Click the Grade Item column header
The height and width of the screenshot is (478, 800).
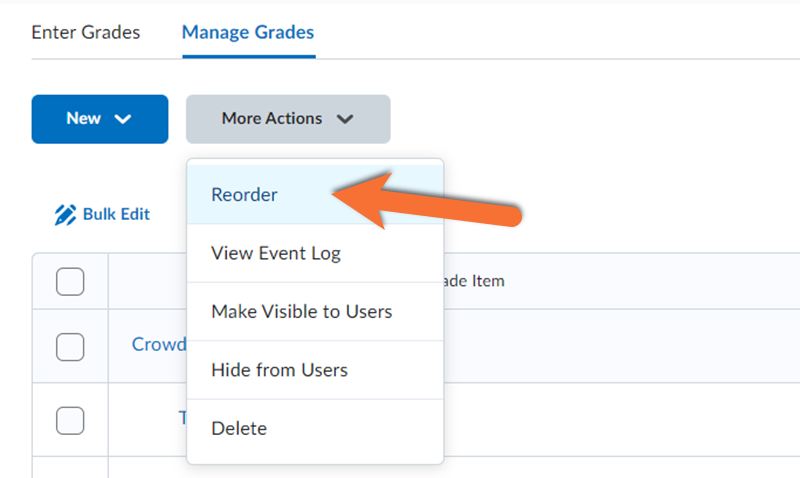(x=474, y=282)
